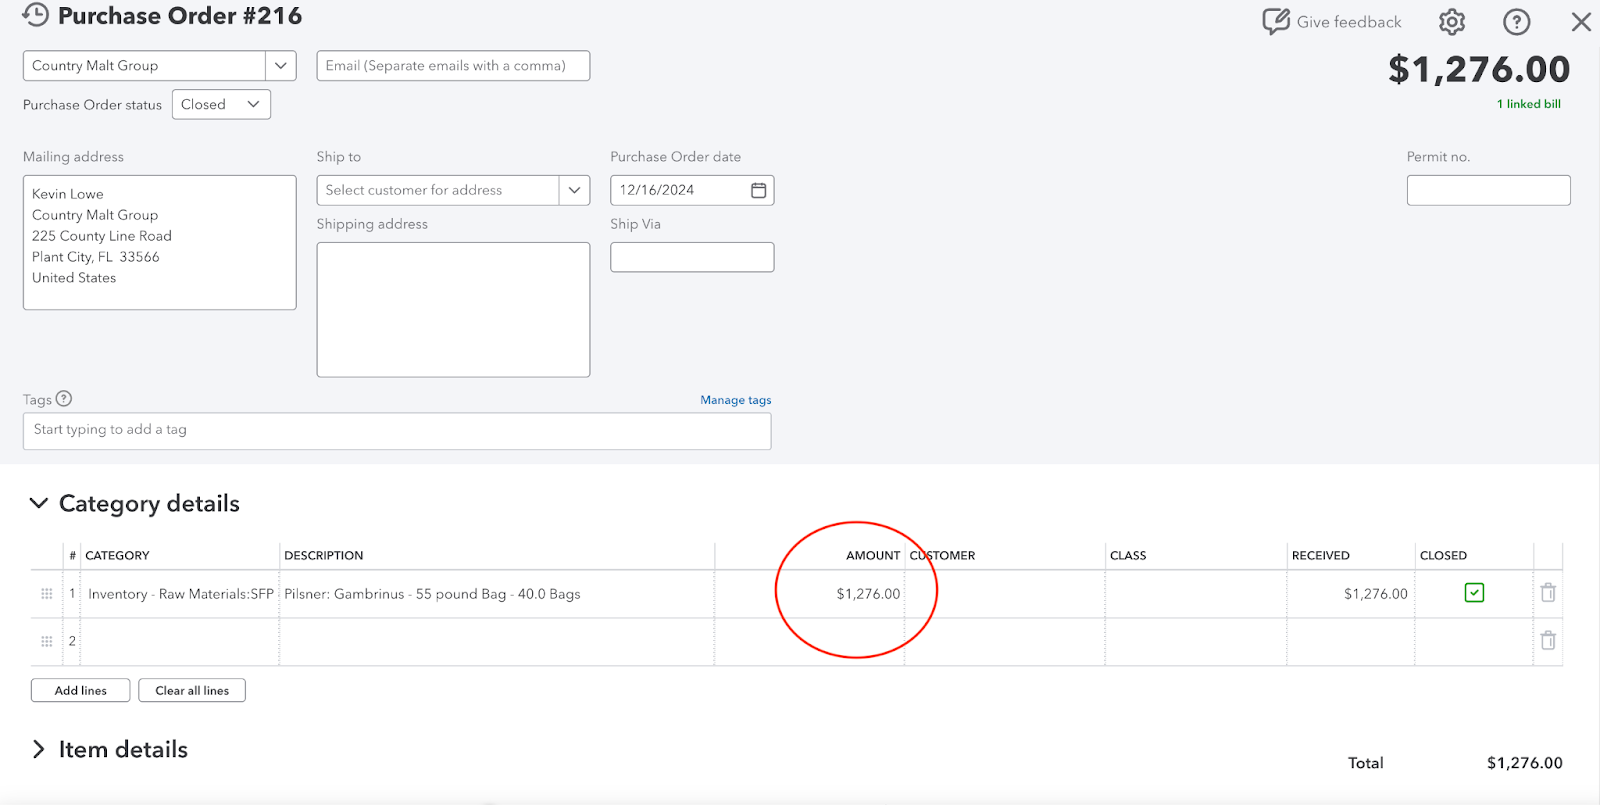Click the DESCRIPTION column header

pos(324,555)
